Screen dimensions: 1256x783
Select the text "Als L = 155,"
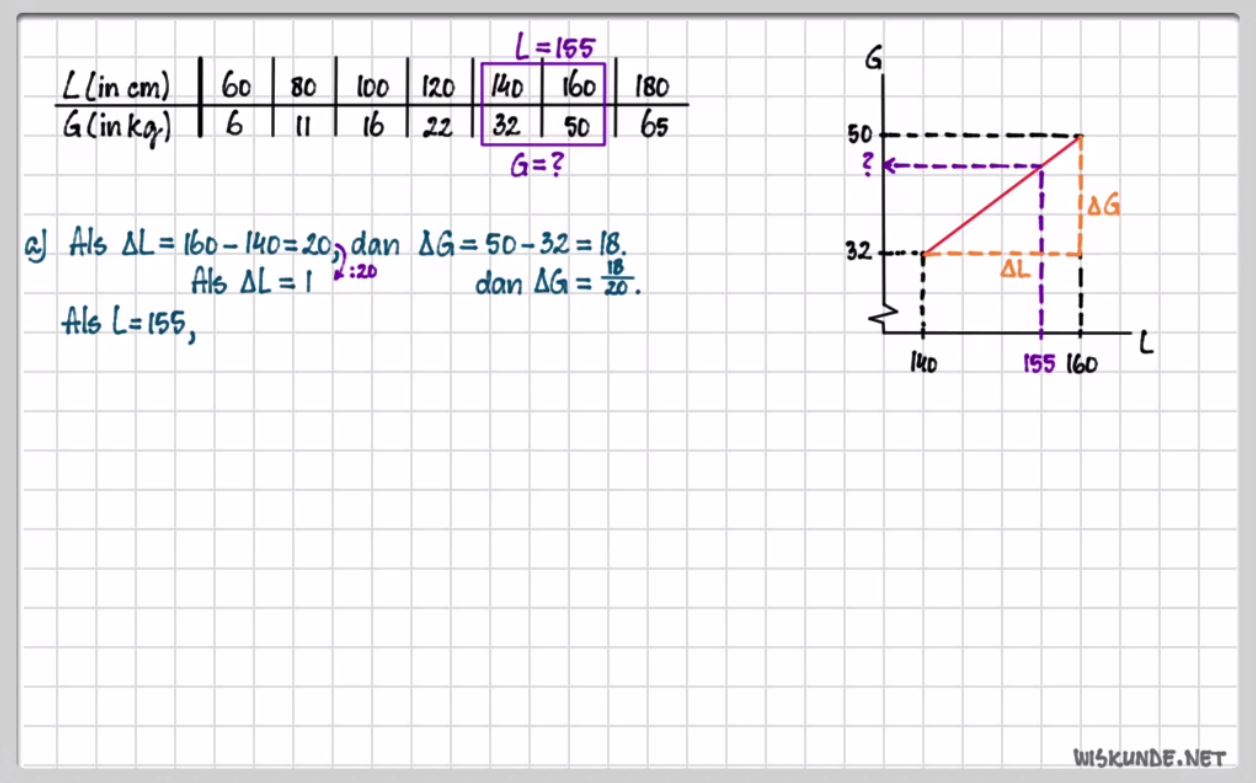[128, 323]
